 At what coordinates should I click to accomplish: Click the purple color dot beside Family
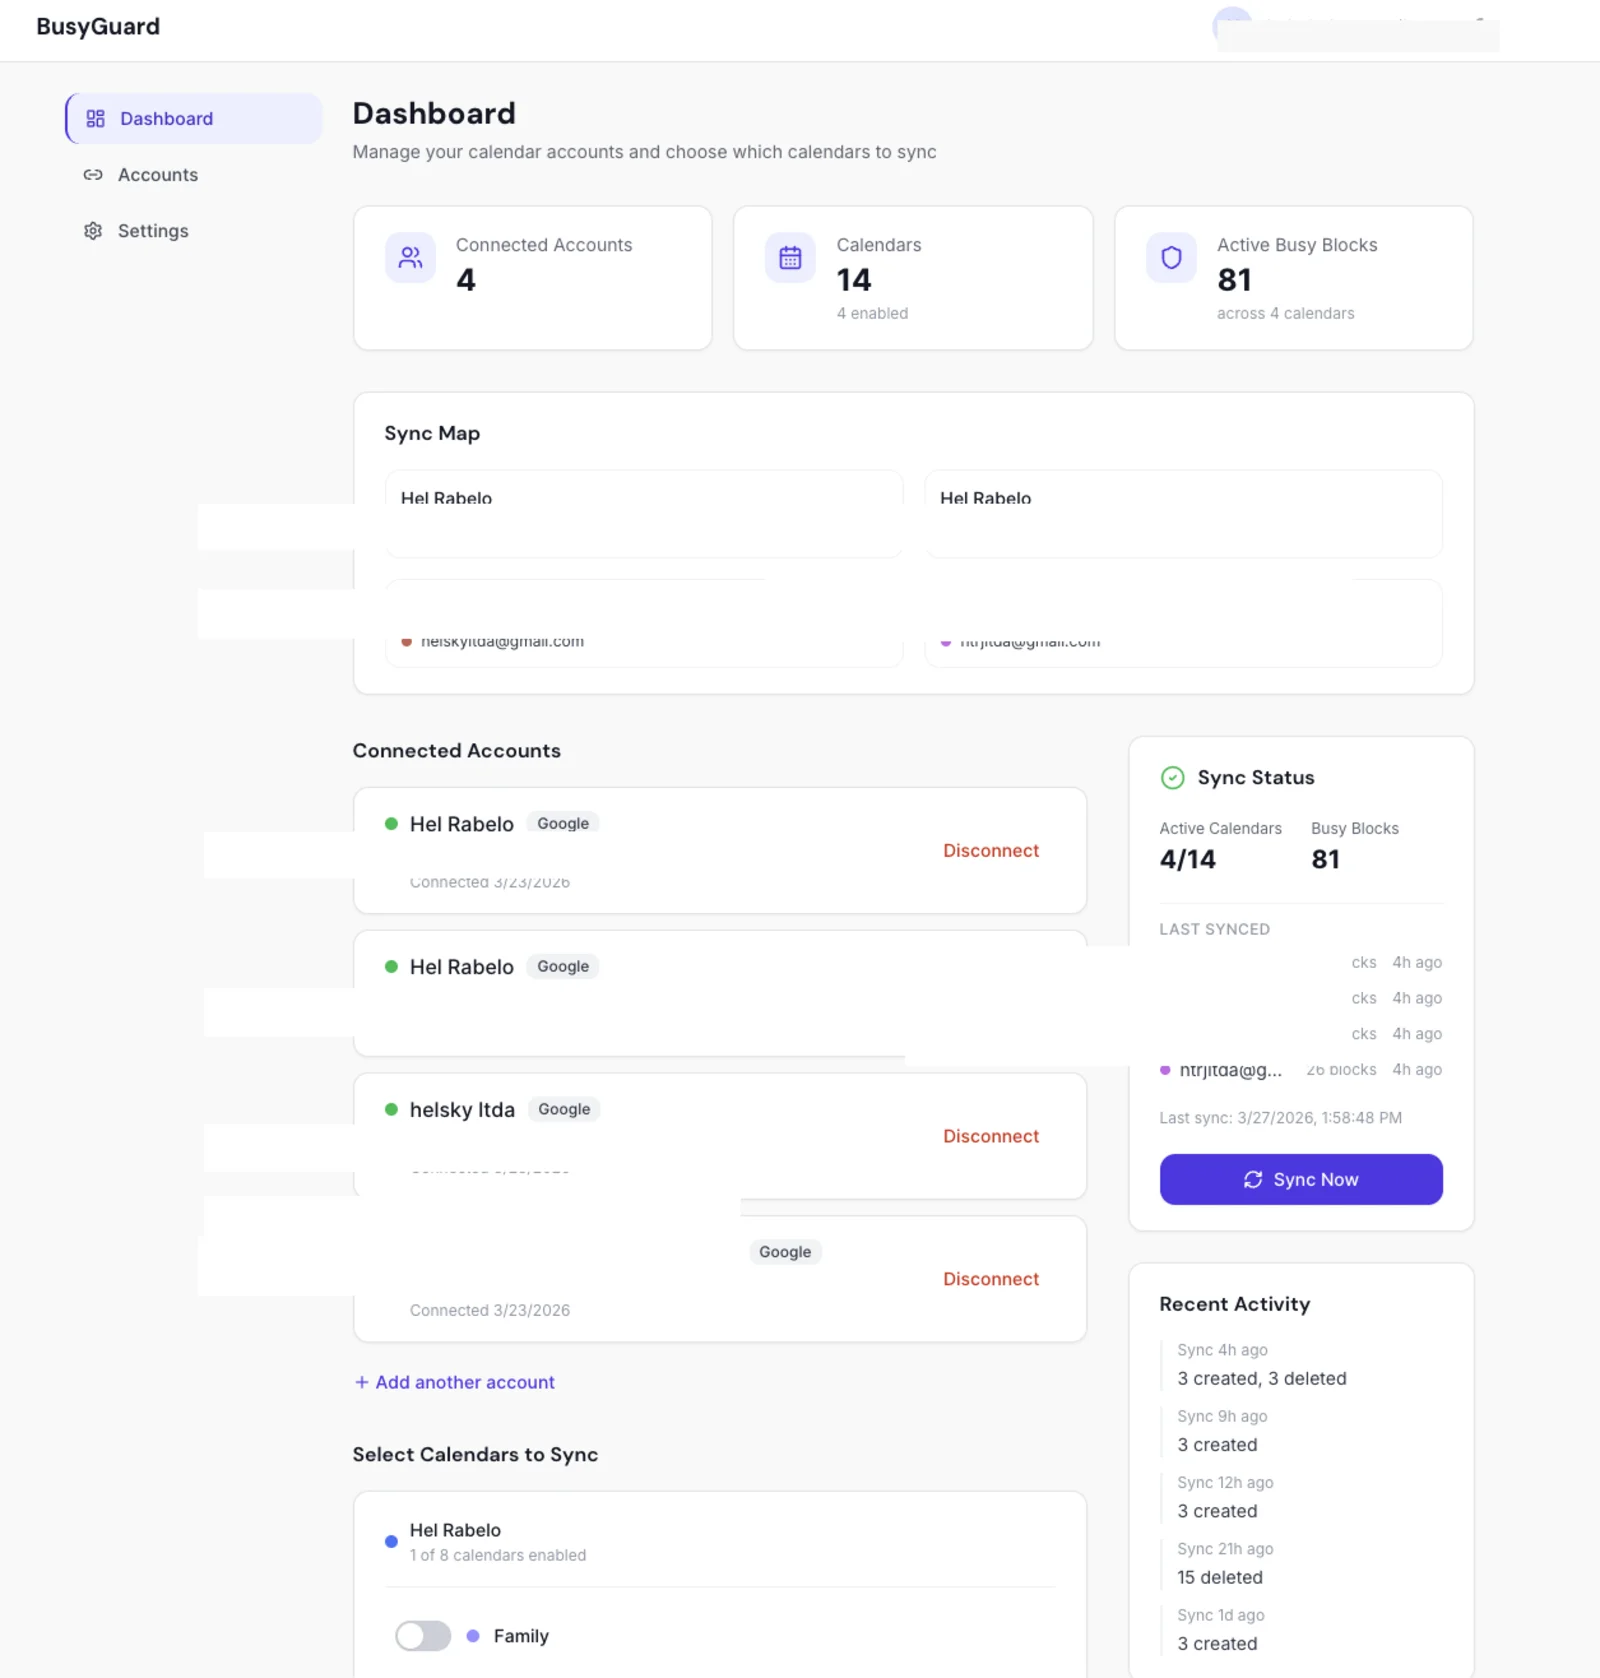pyautogui.click(x=471, y=1636)
